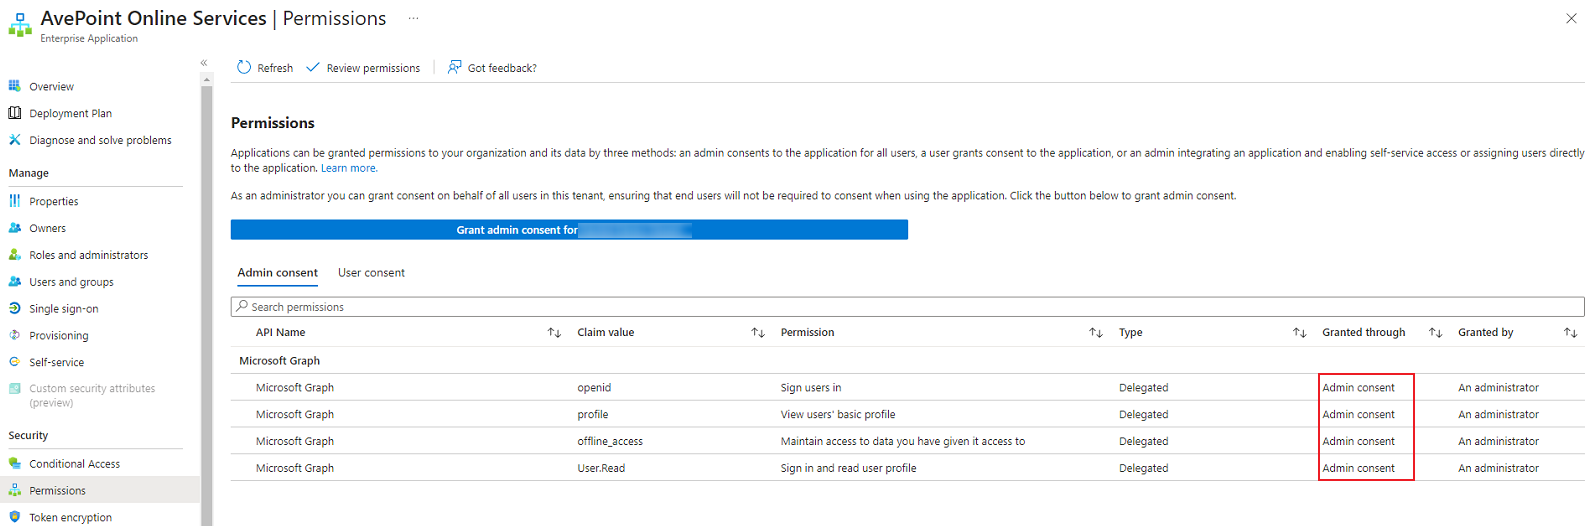Click the Refresh icon in toolbar
Viewport: 1590px width, 526px height.
[244, 67]
